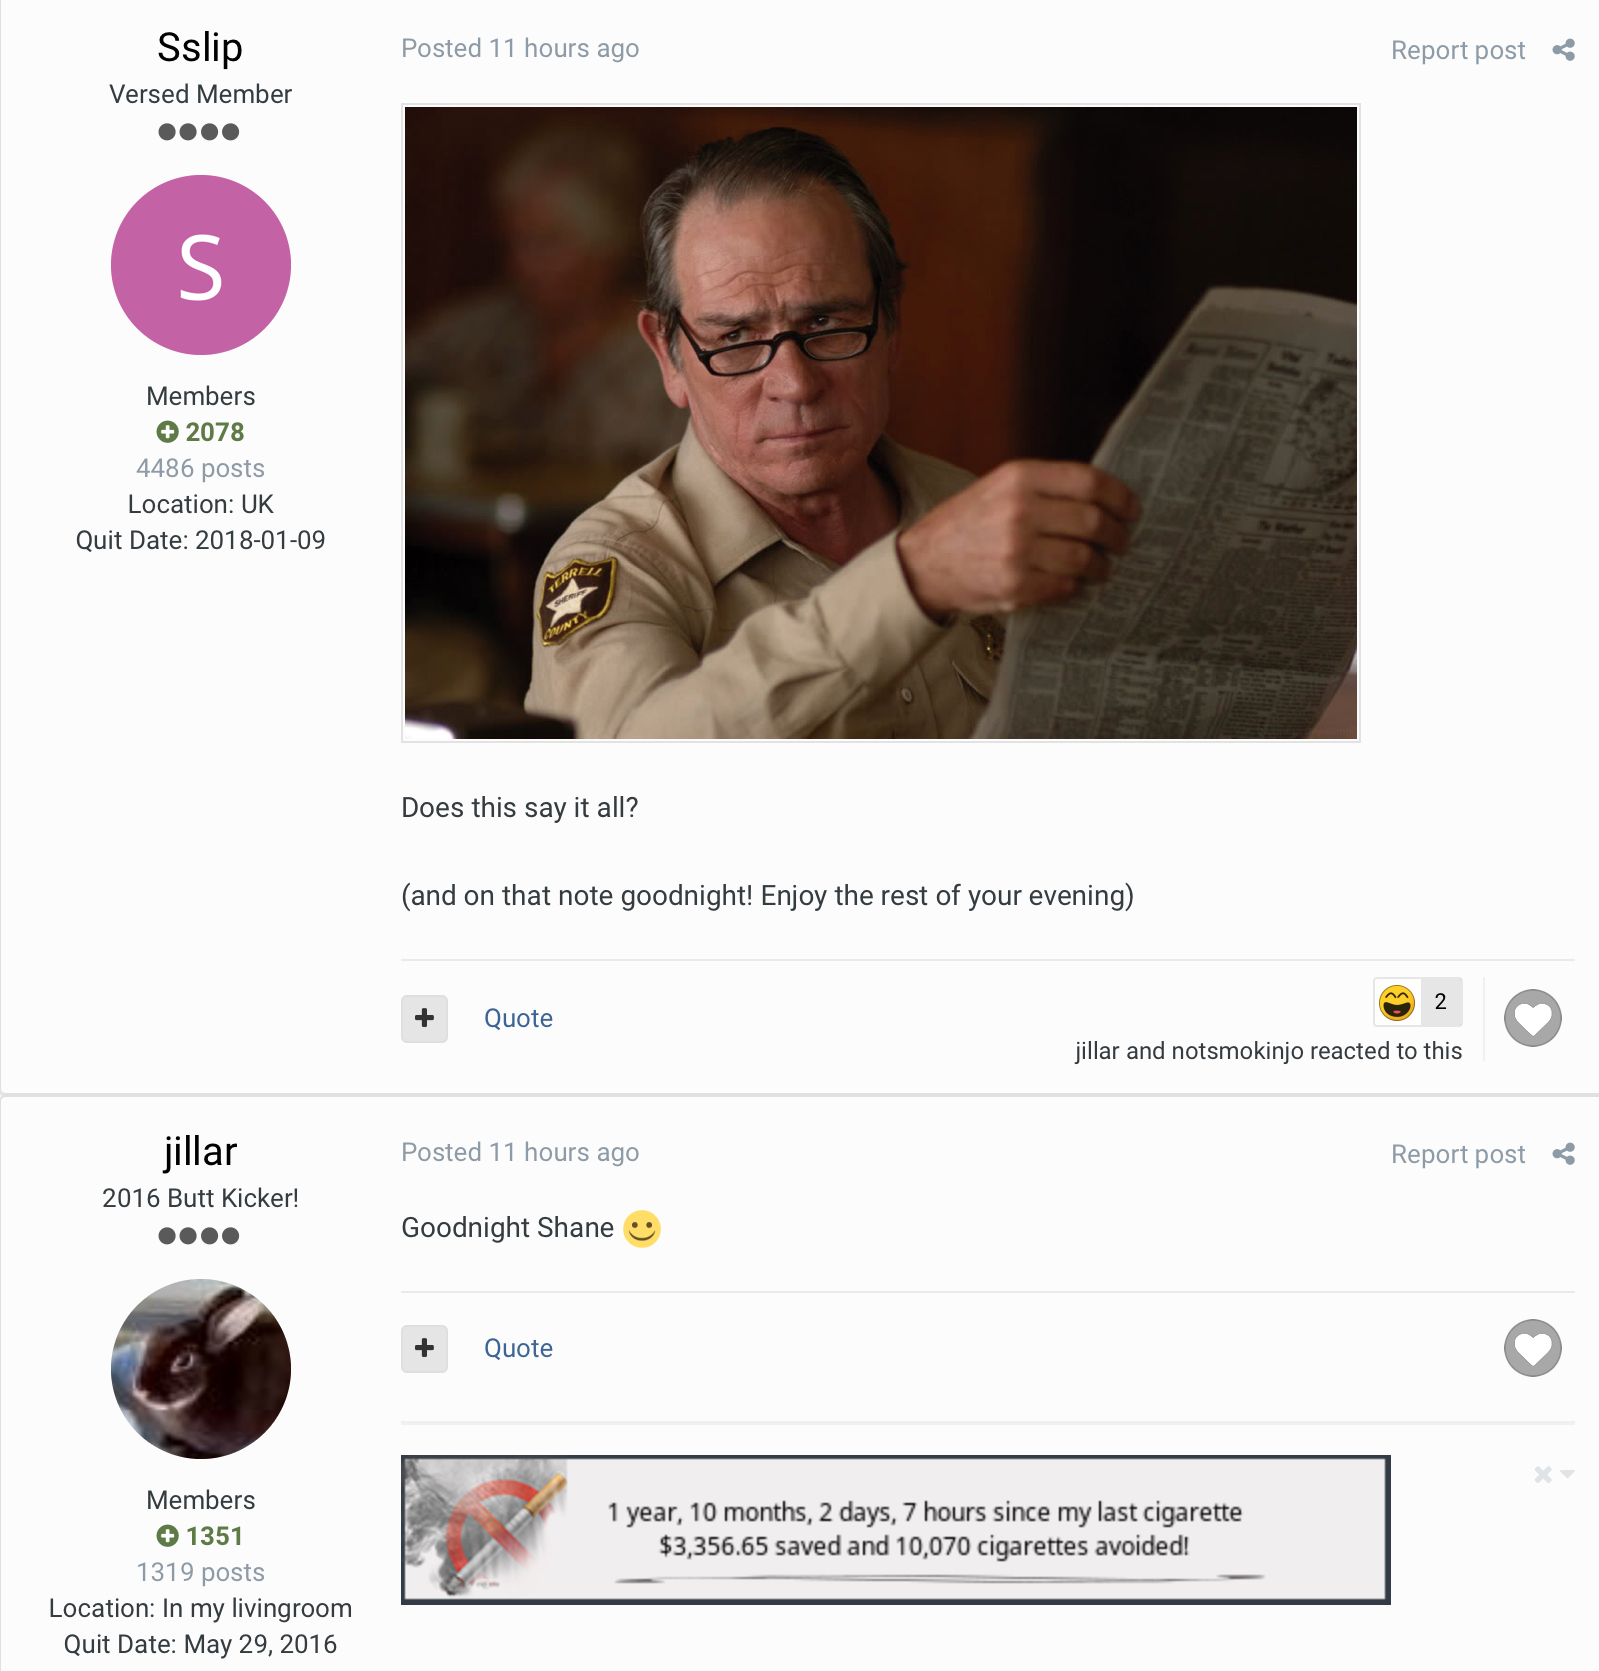Image resolution: width=1599 pixels, height=1671 pixels.
Task: Open Sslip's pink S avatar profile
Action: pos(201,265)
